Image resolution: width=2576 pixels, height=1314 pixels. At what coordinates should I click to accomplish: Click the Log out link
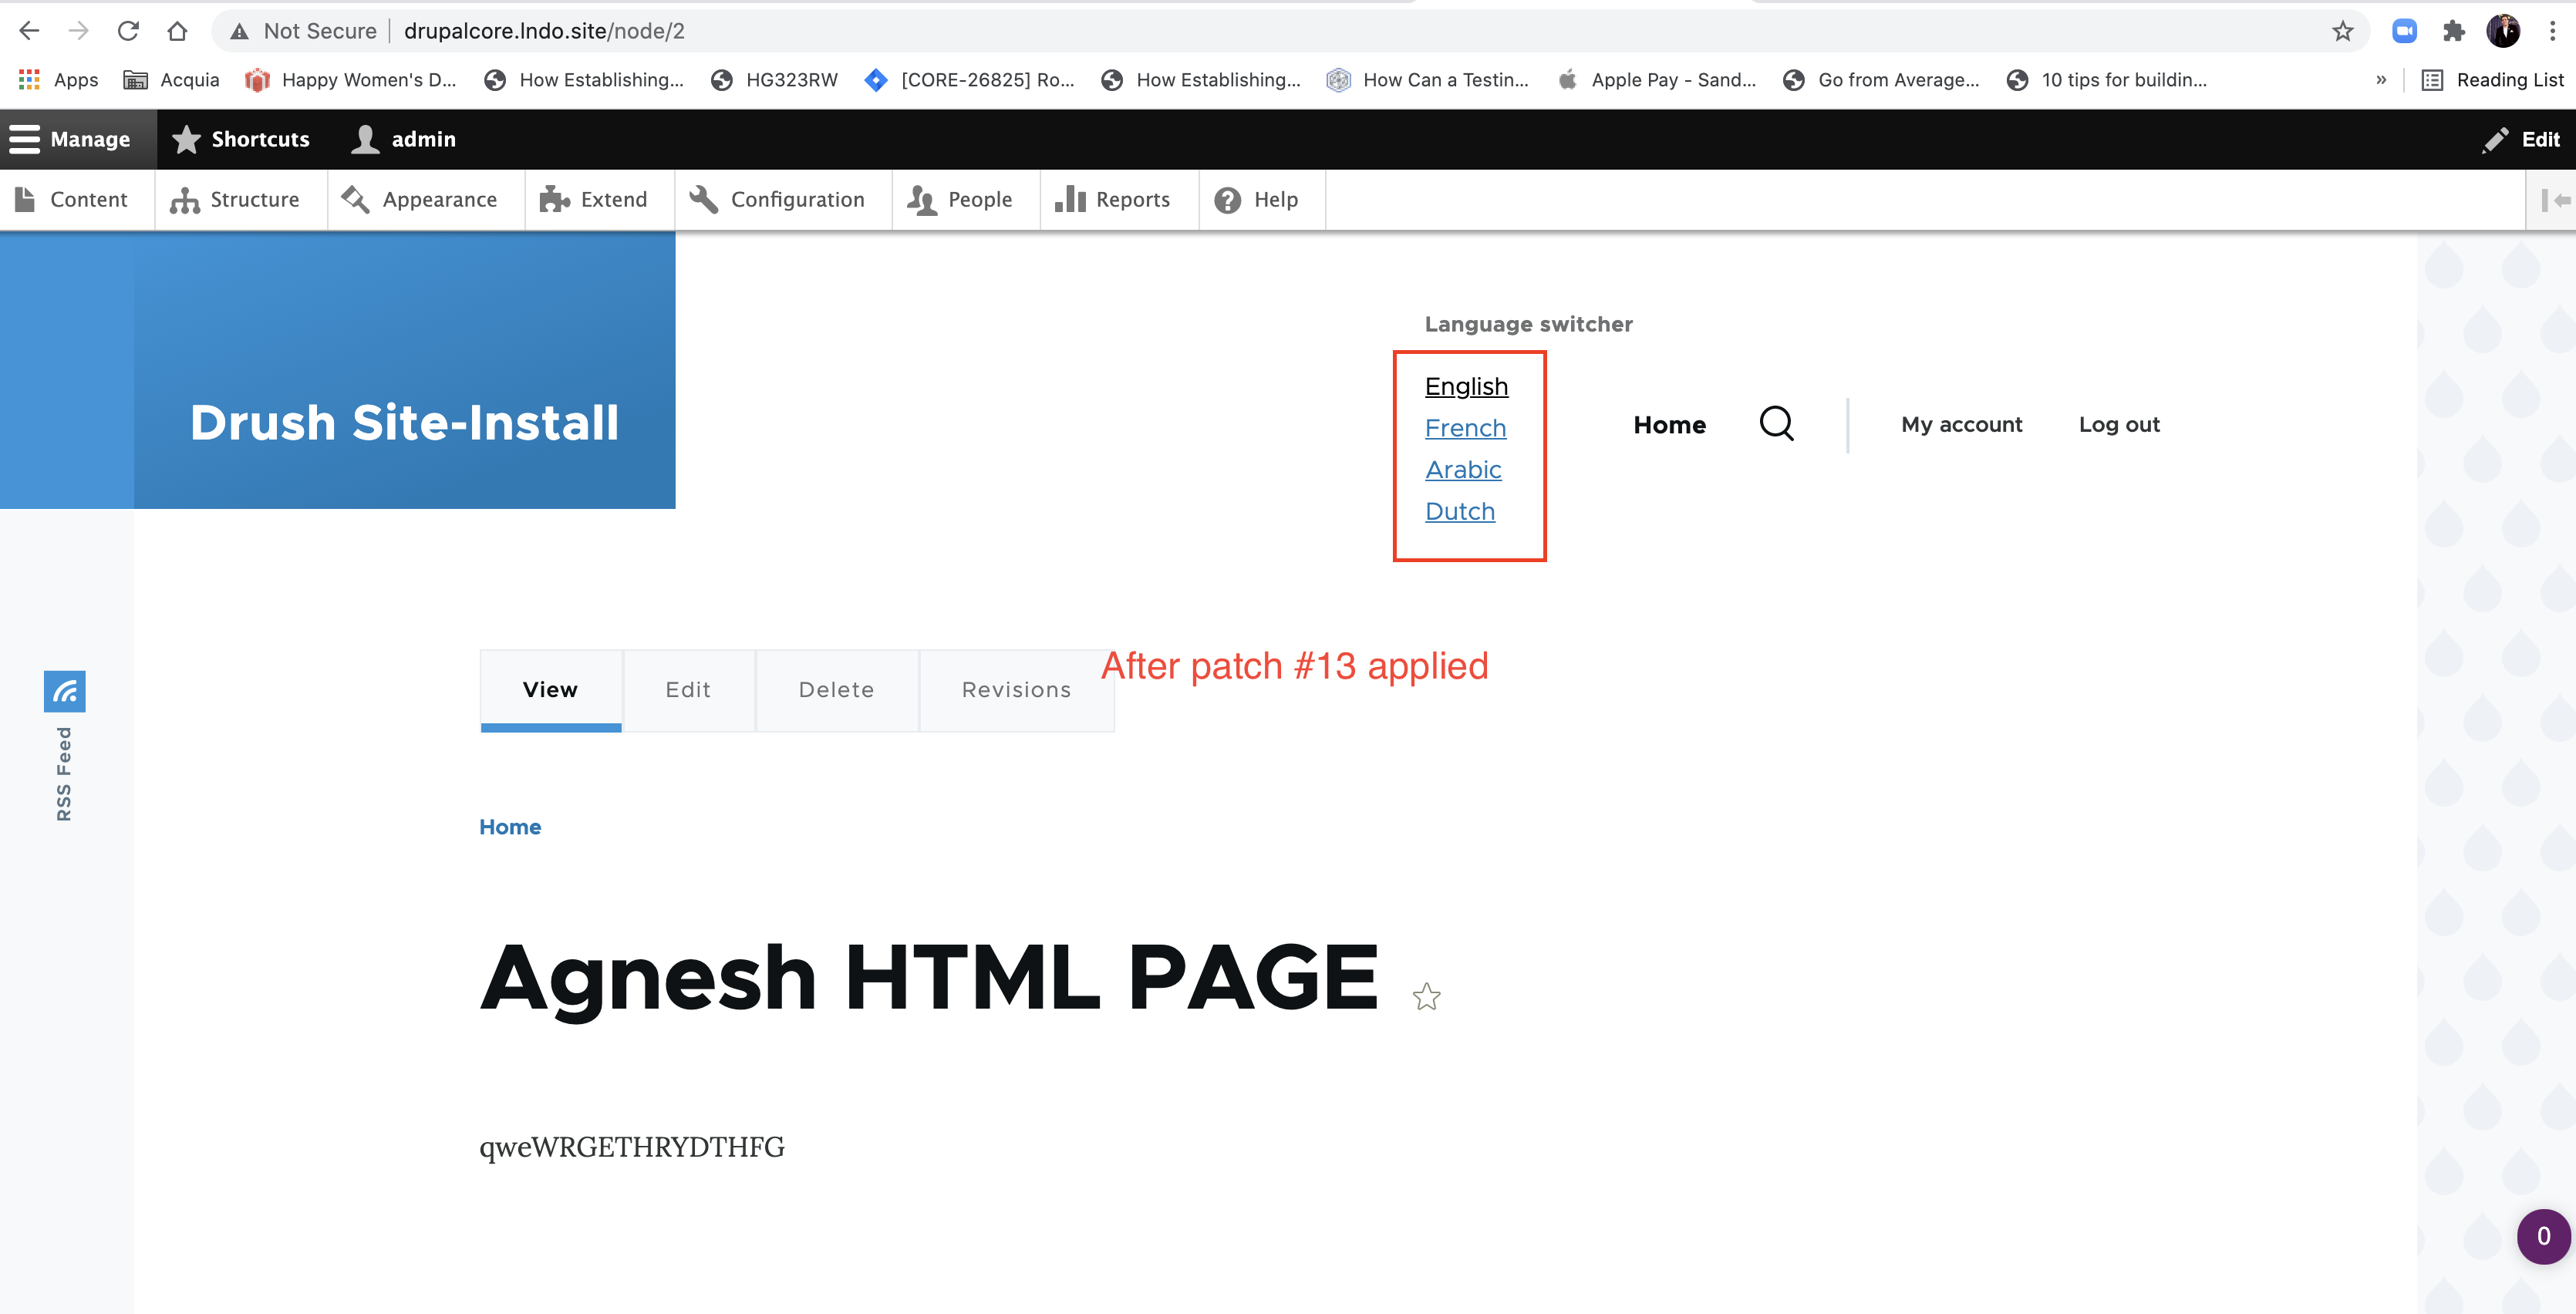2119,424
